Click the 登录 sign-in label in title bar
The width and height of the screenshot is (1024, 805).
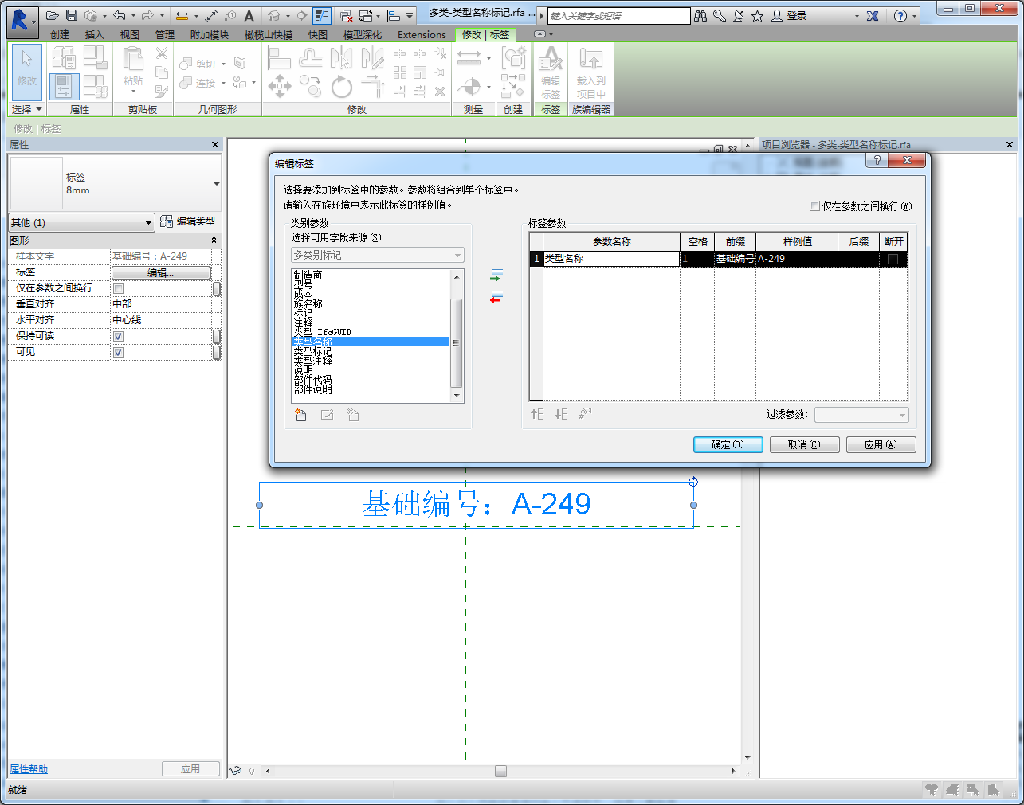click(797, 16)
